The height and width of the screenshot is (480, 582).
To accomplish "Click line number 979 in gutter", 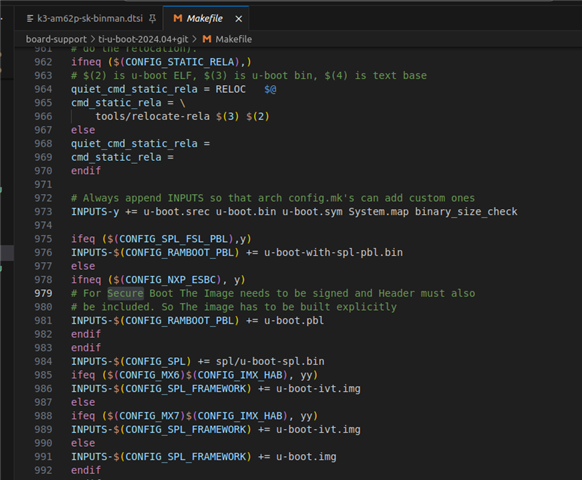I will 43,293.
